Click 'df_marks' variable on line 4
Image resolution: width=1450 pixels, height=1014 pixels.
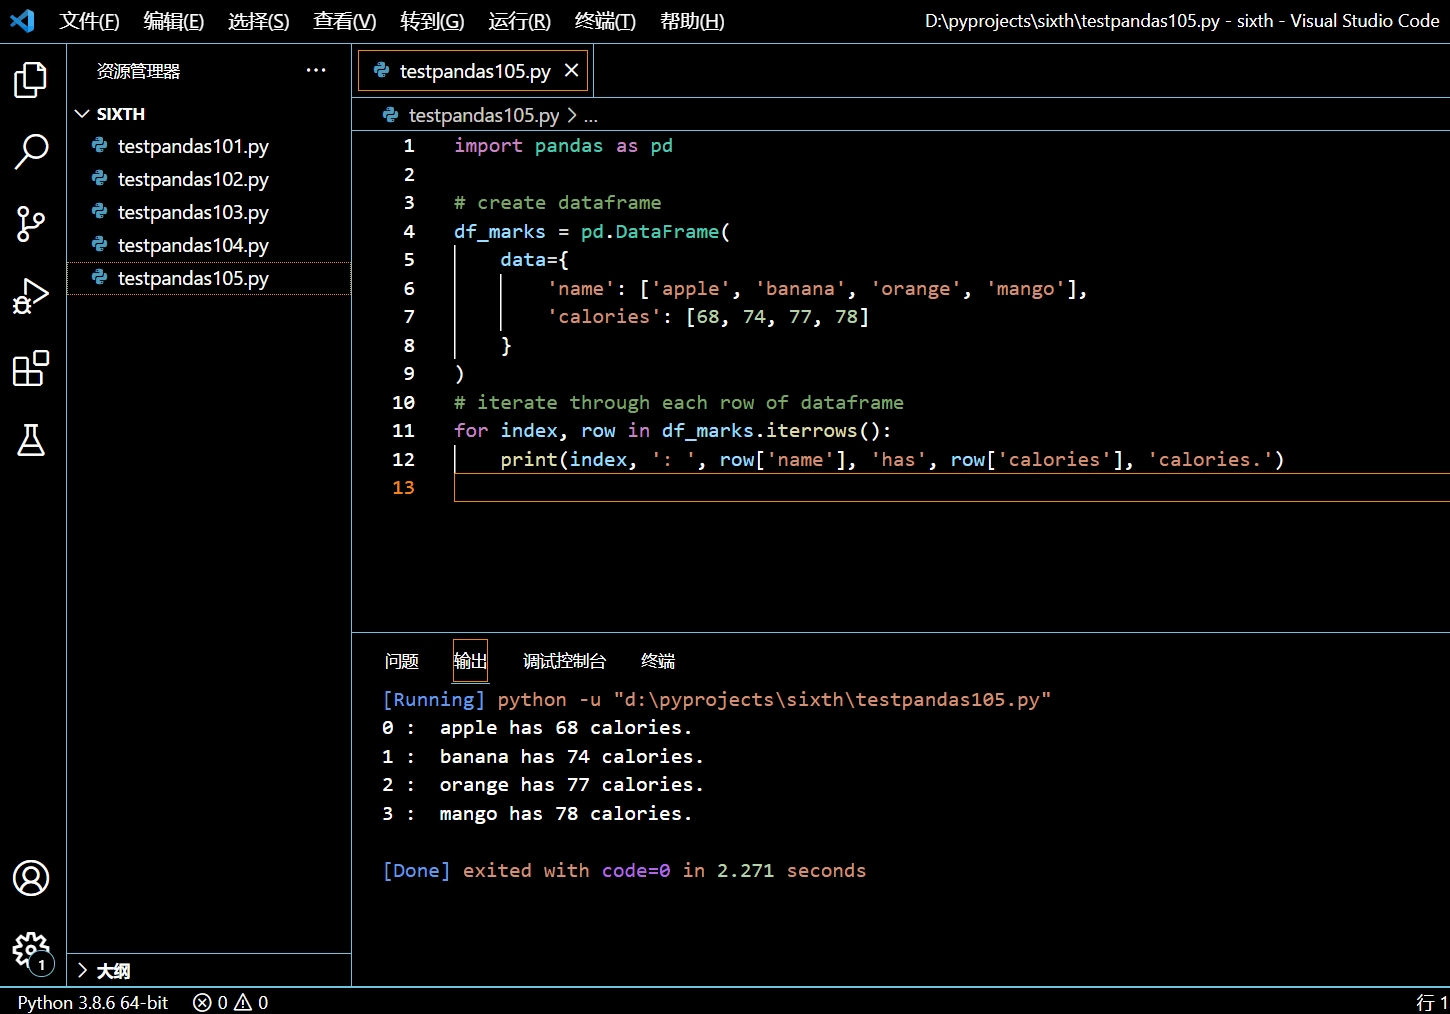[x=500, y=232]
